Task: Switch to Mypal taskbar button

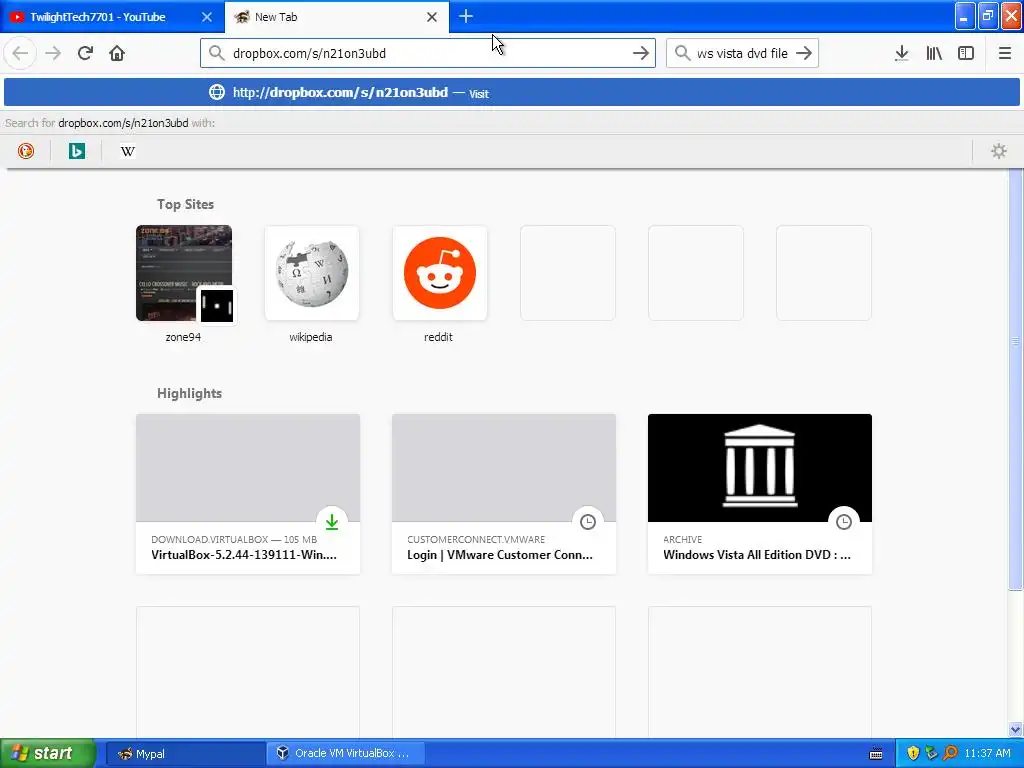Action: [x=184, y=754]
